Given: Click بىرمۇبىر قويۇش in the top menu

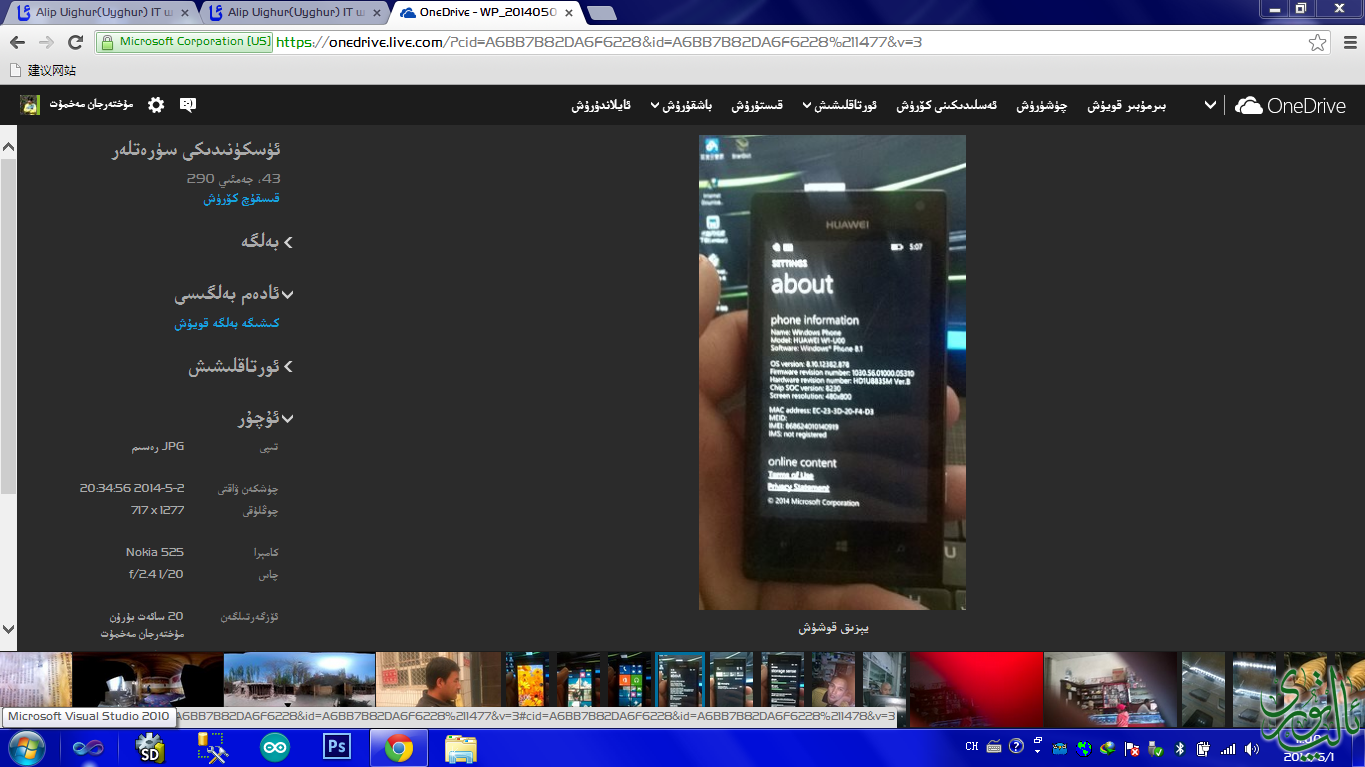Looking at the screenshot, I should (1127, 105).
